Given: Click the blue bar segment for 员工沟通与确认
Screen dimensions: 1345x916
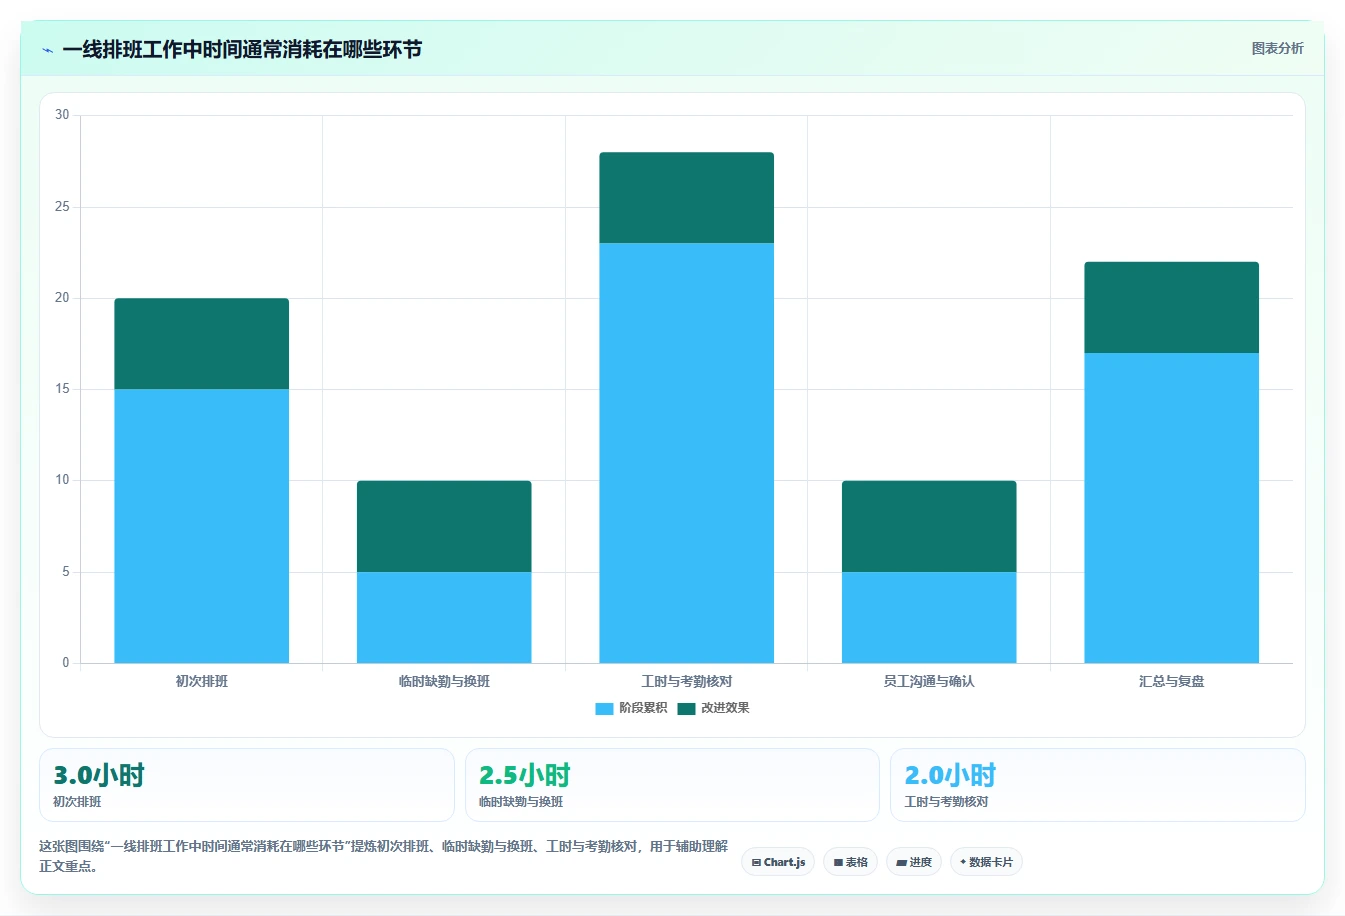Looking at the screenshot, I should point(929,617).
